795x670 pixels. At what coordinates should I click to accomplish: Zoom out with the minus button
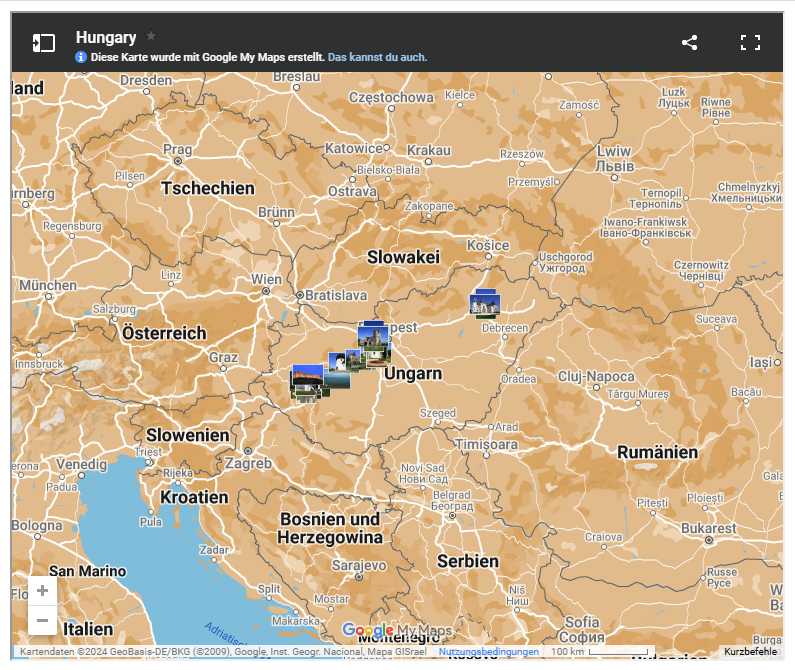pos(42,621)
